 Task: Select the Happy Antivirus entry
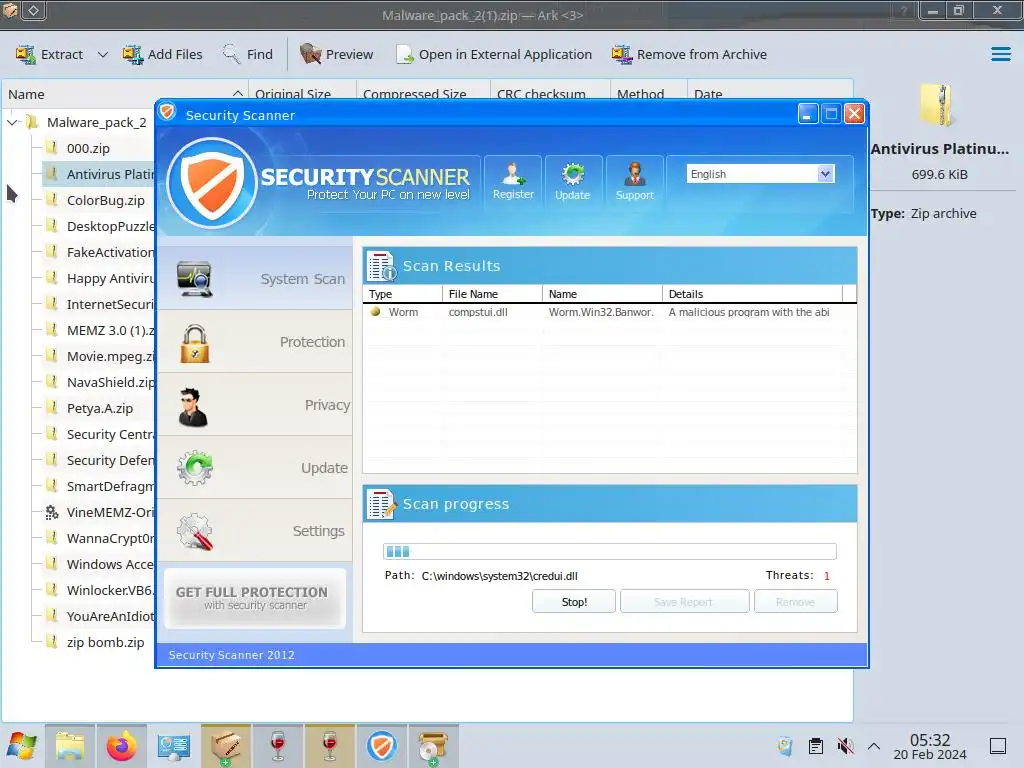coord(99,278)
